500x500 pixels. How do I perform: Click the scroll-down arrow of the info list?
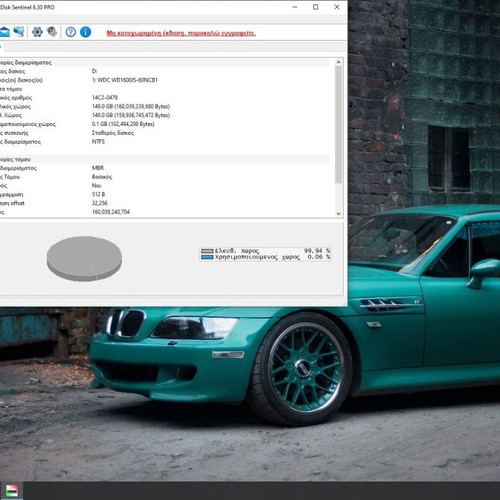point(338,214)
